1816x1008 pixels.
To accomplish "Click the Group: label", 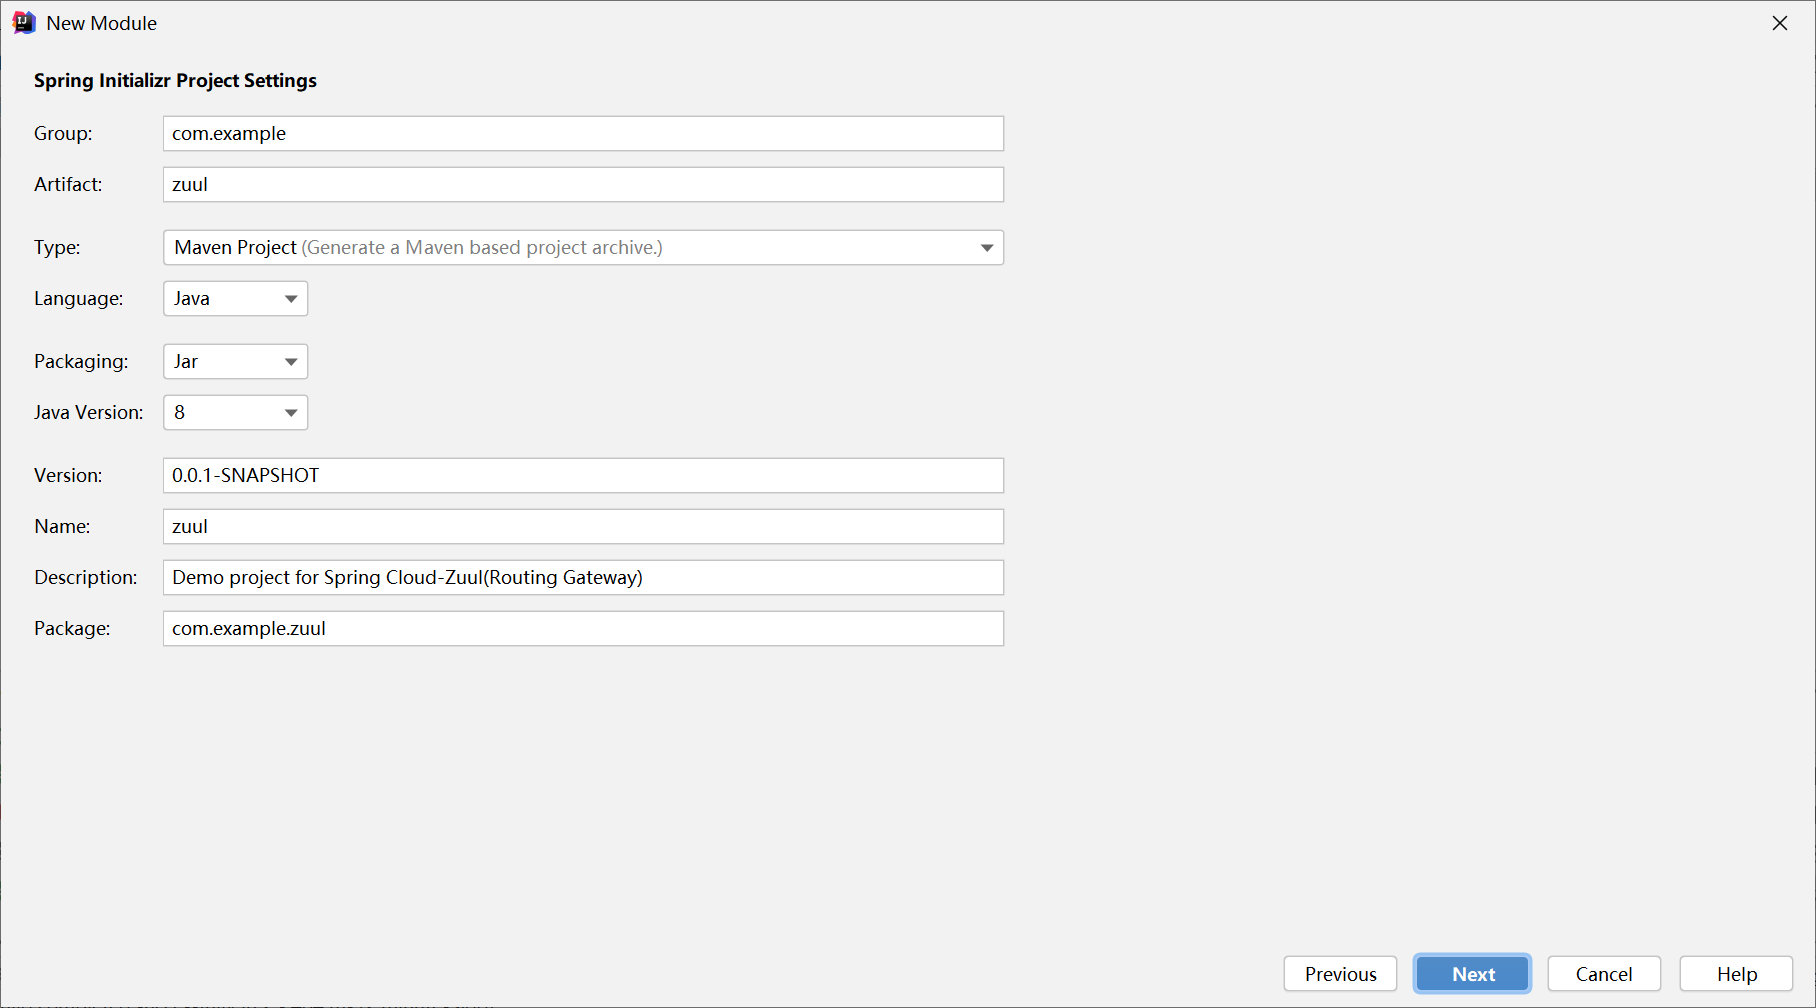I will 63,133.
